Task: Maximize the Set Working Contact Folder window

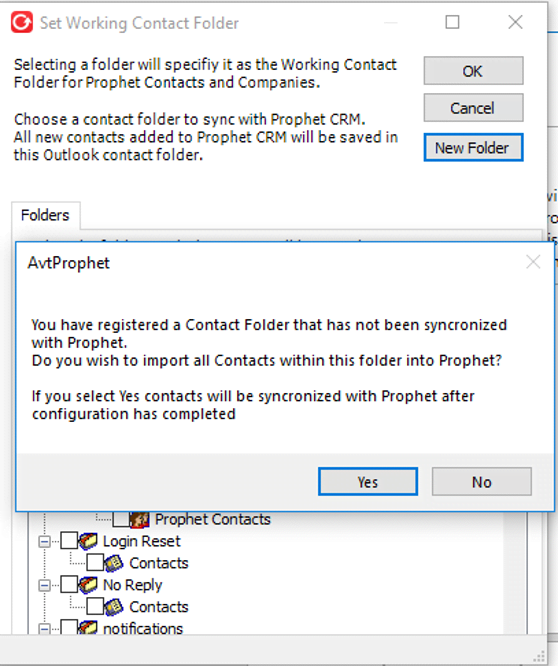Action: pos(452,22)
